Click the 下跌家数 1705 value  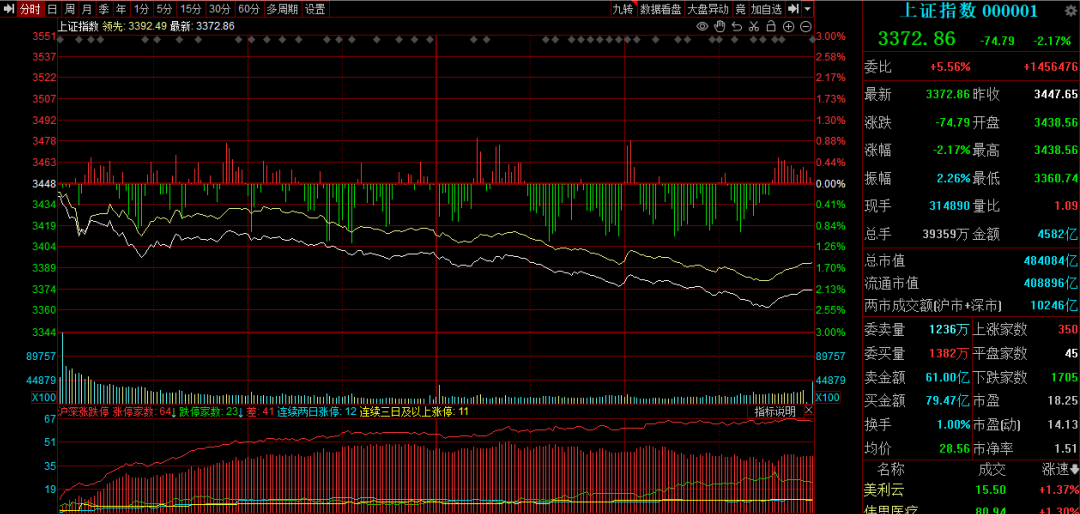[1064, 378]
